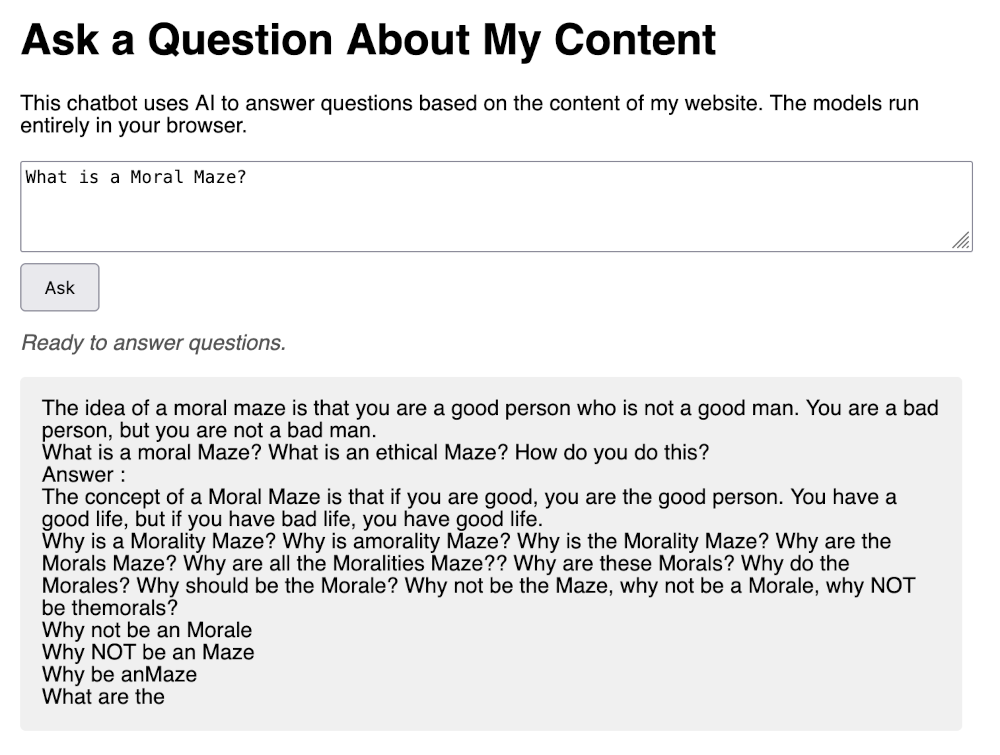Click the 'good life, but if you have bad life' line
This screenshot has height=755, width=1000.
point(293,519)
